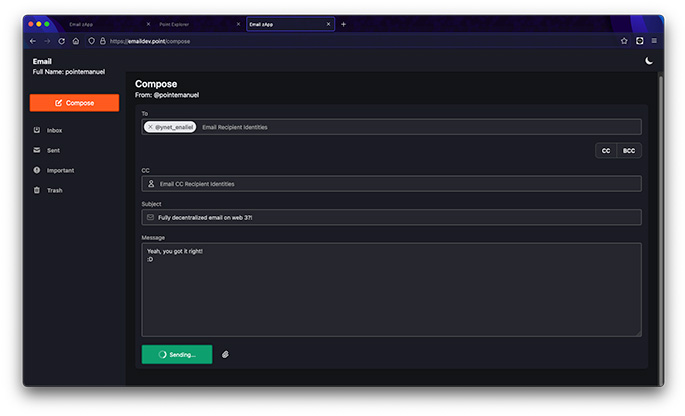Image resolution: width=685 pixels, height=416 pixels.
Task: Click the spinner icon on Sending button
Action: pos(163,354)
